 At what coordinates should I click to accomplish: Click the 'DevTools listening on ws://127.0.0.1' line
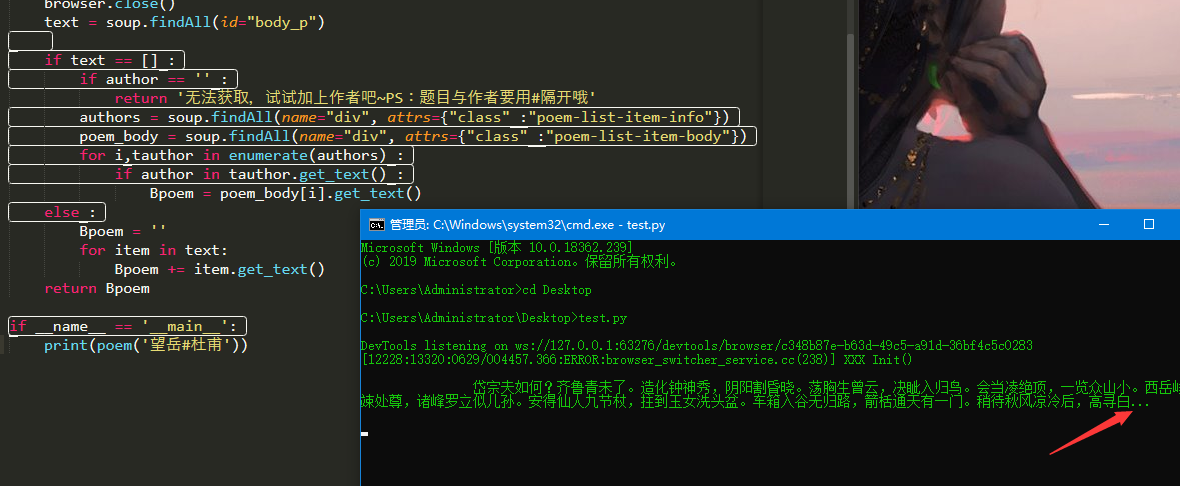pyautogui.click(x=697, y=345)
